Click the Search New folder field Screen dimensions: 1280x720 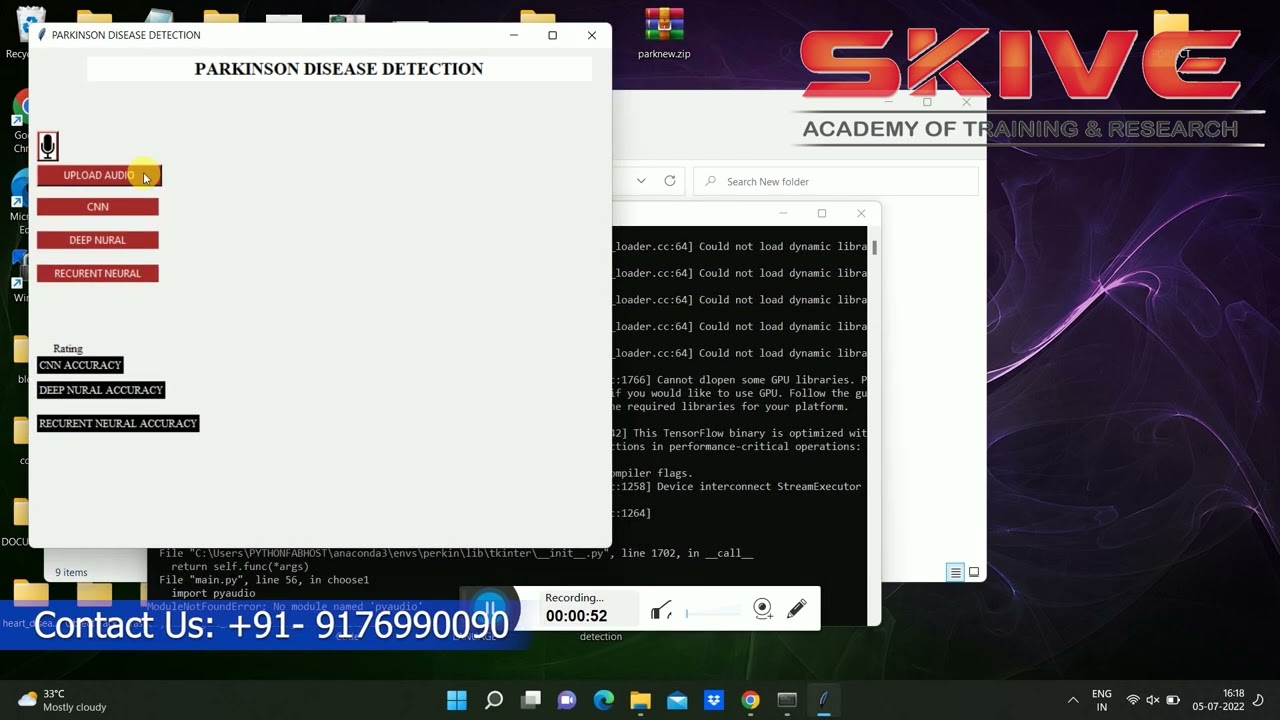pos(836,181)
